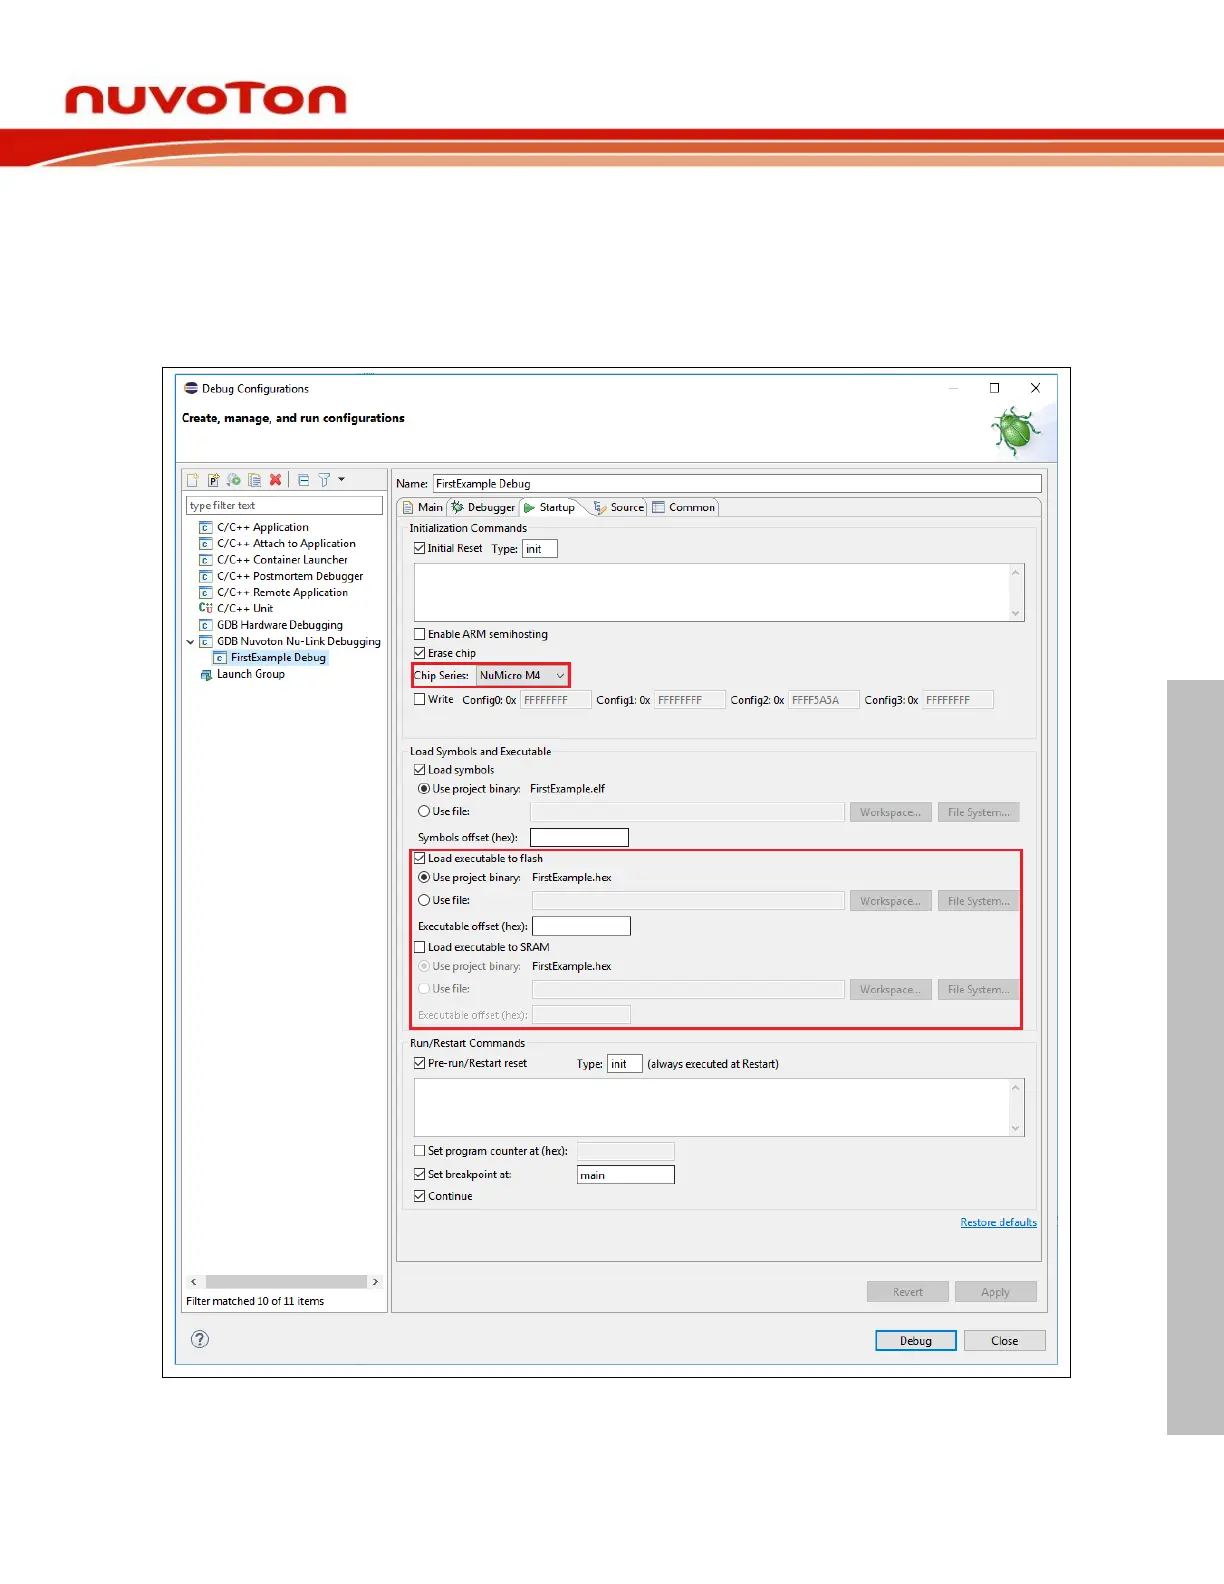
Task: Click the initialization commands text area
Action: click(711, 592)
